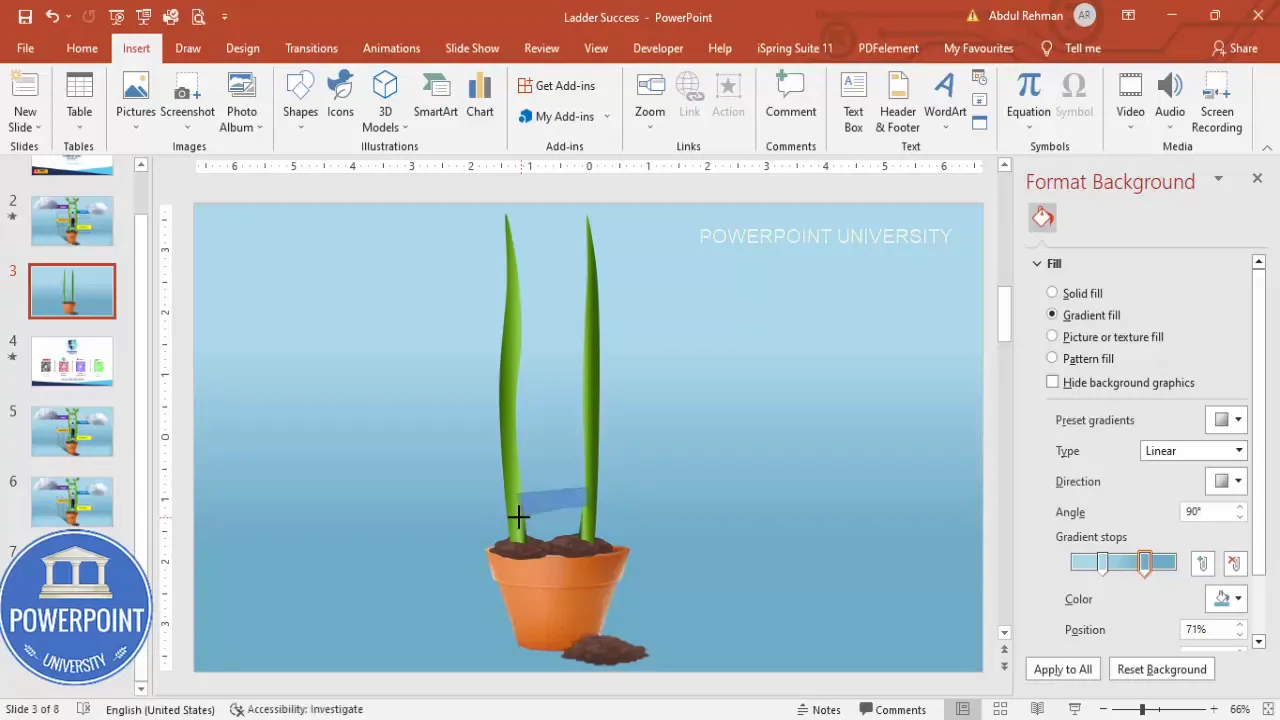Add a Comment
1280x720 pixels.
click(x=791, y=96)
